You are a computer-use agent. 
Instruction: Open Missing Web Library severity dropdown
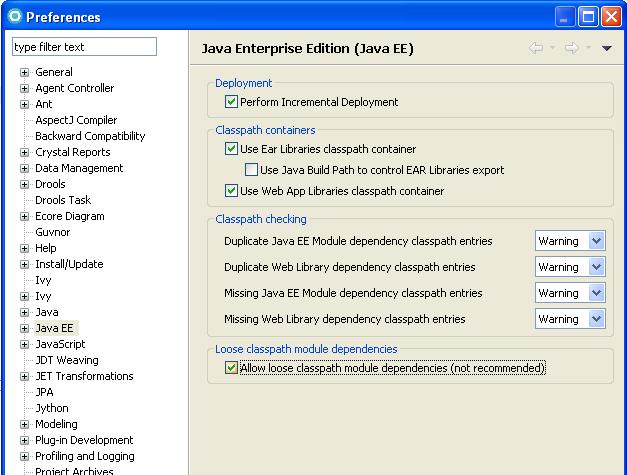(x=596, y=319)
